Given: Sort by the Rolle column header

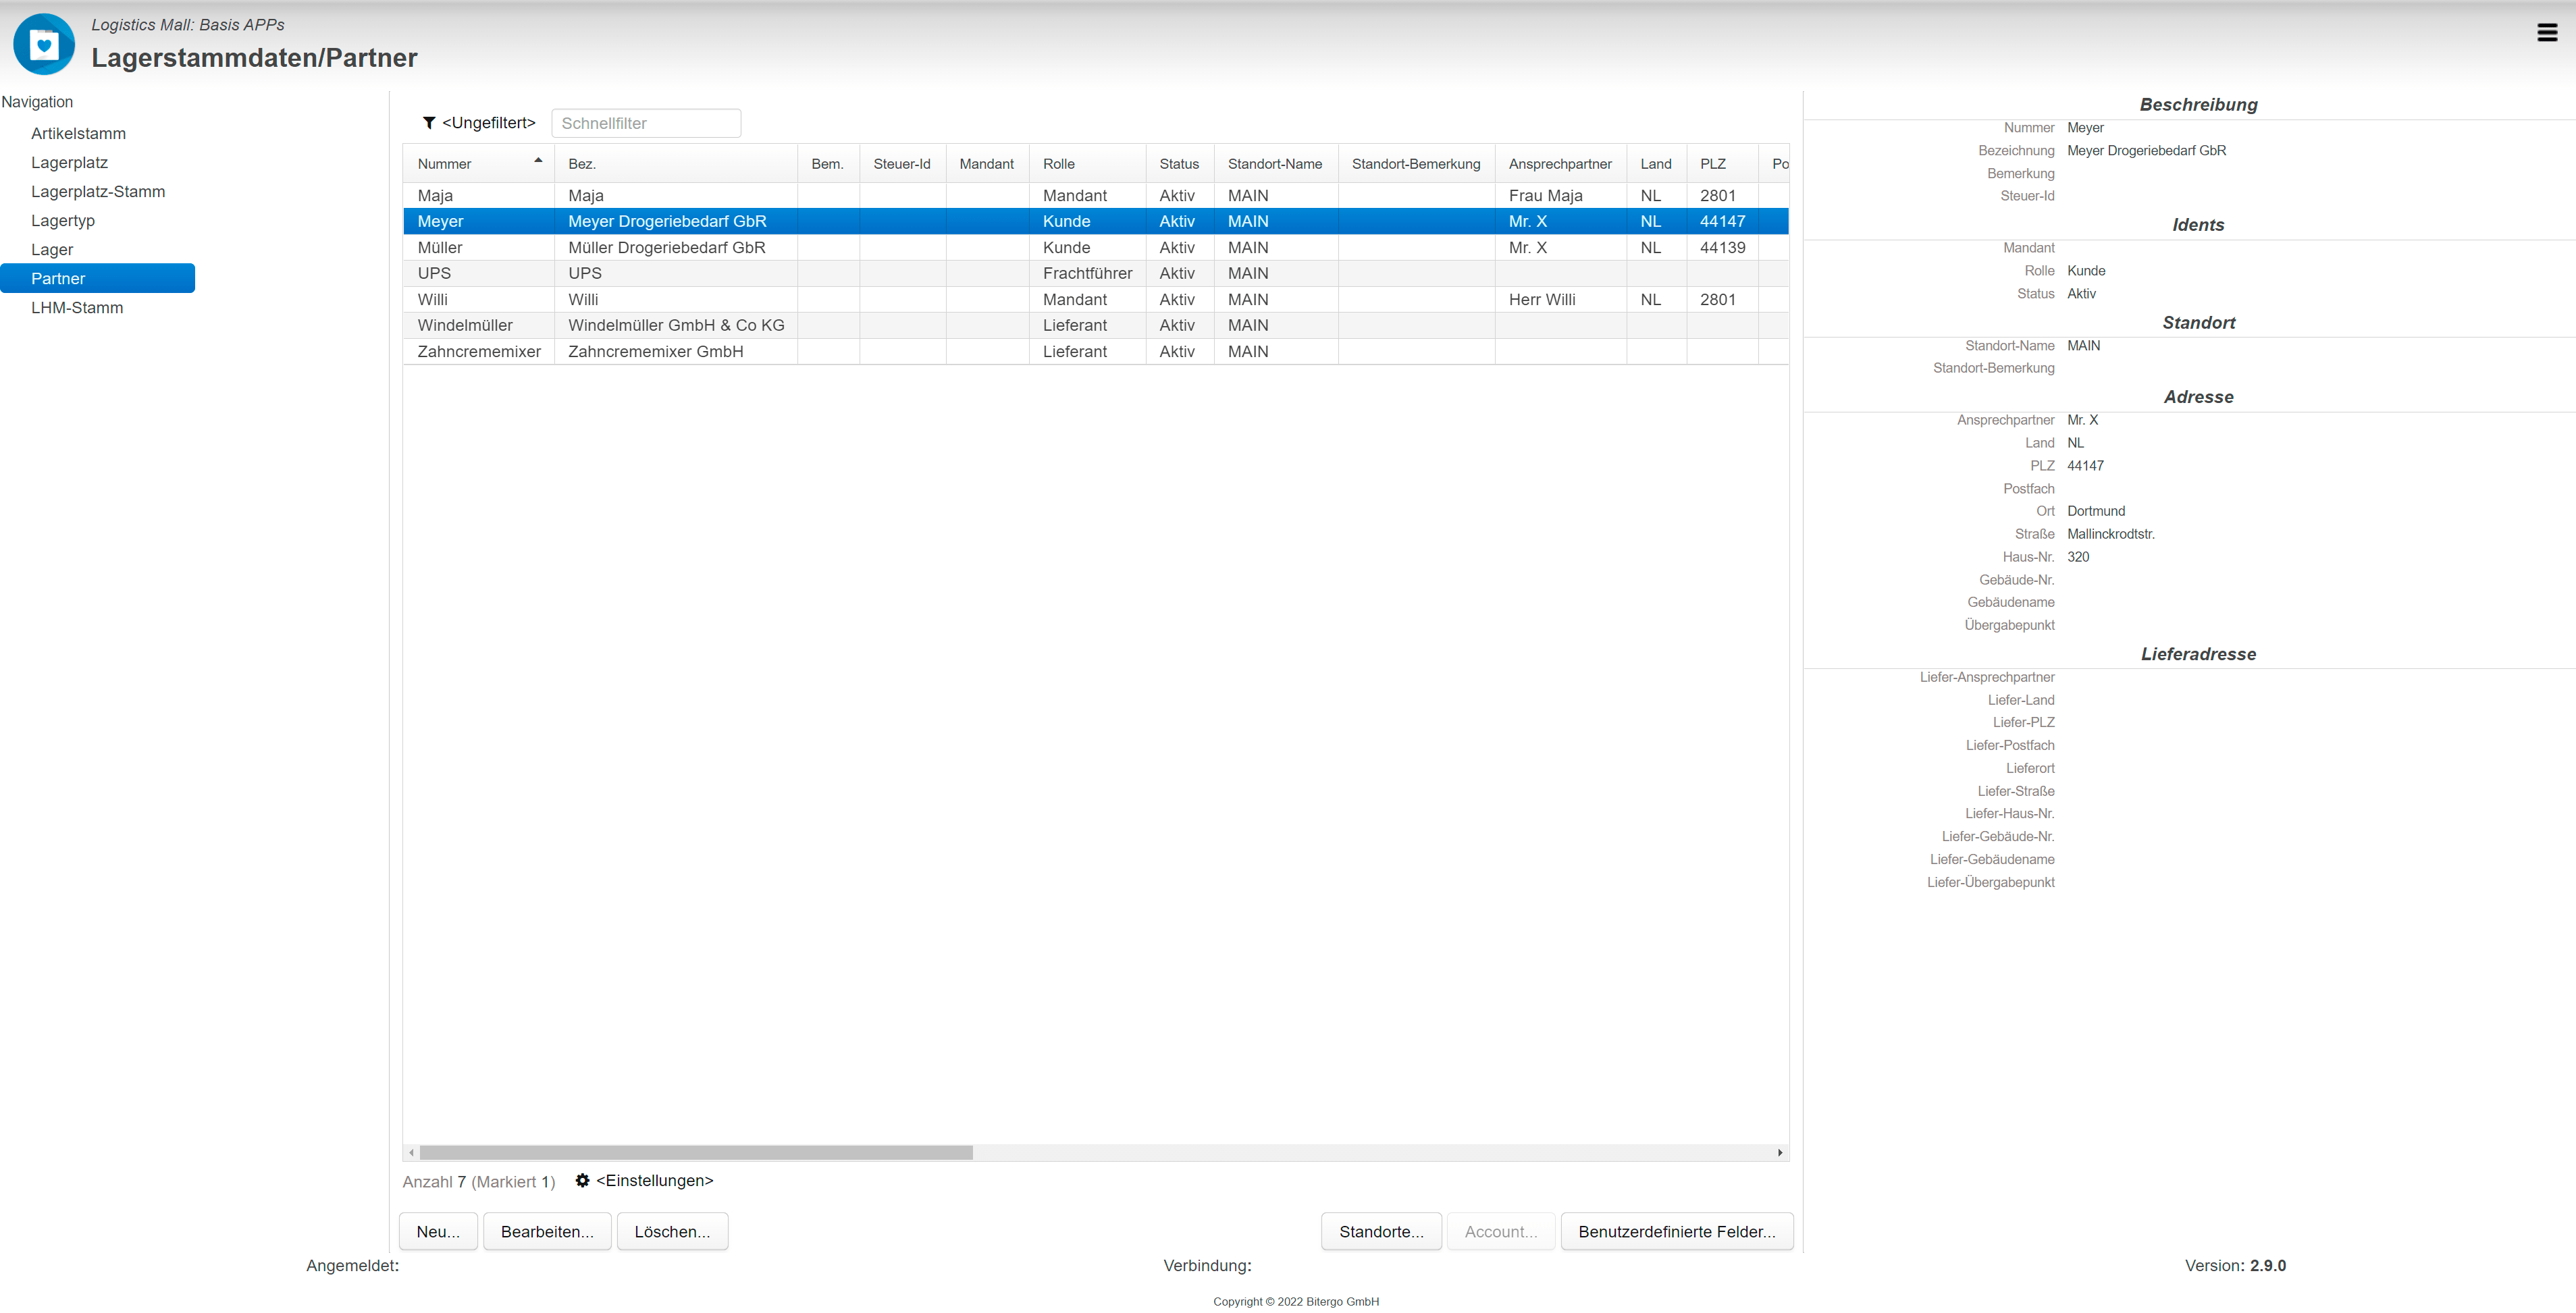Looking at the screenshot, I should coord(1087,163).
